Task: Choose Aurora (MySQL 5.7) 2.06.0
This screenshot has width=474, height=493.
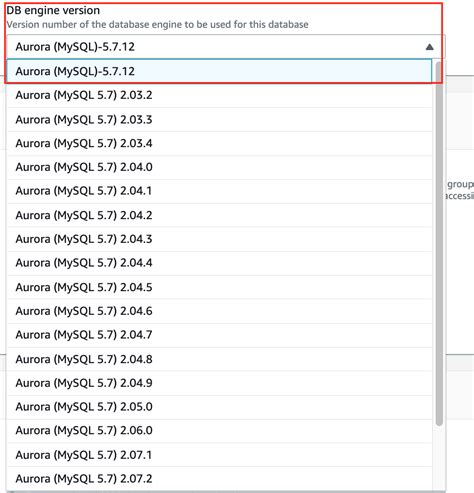Action: coord(219,431)
